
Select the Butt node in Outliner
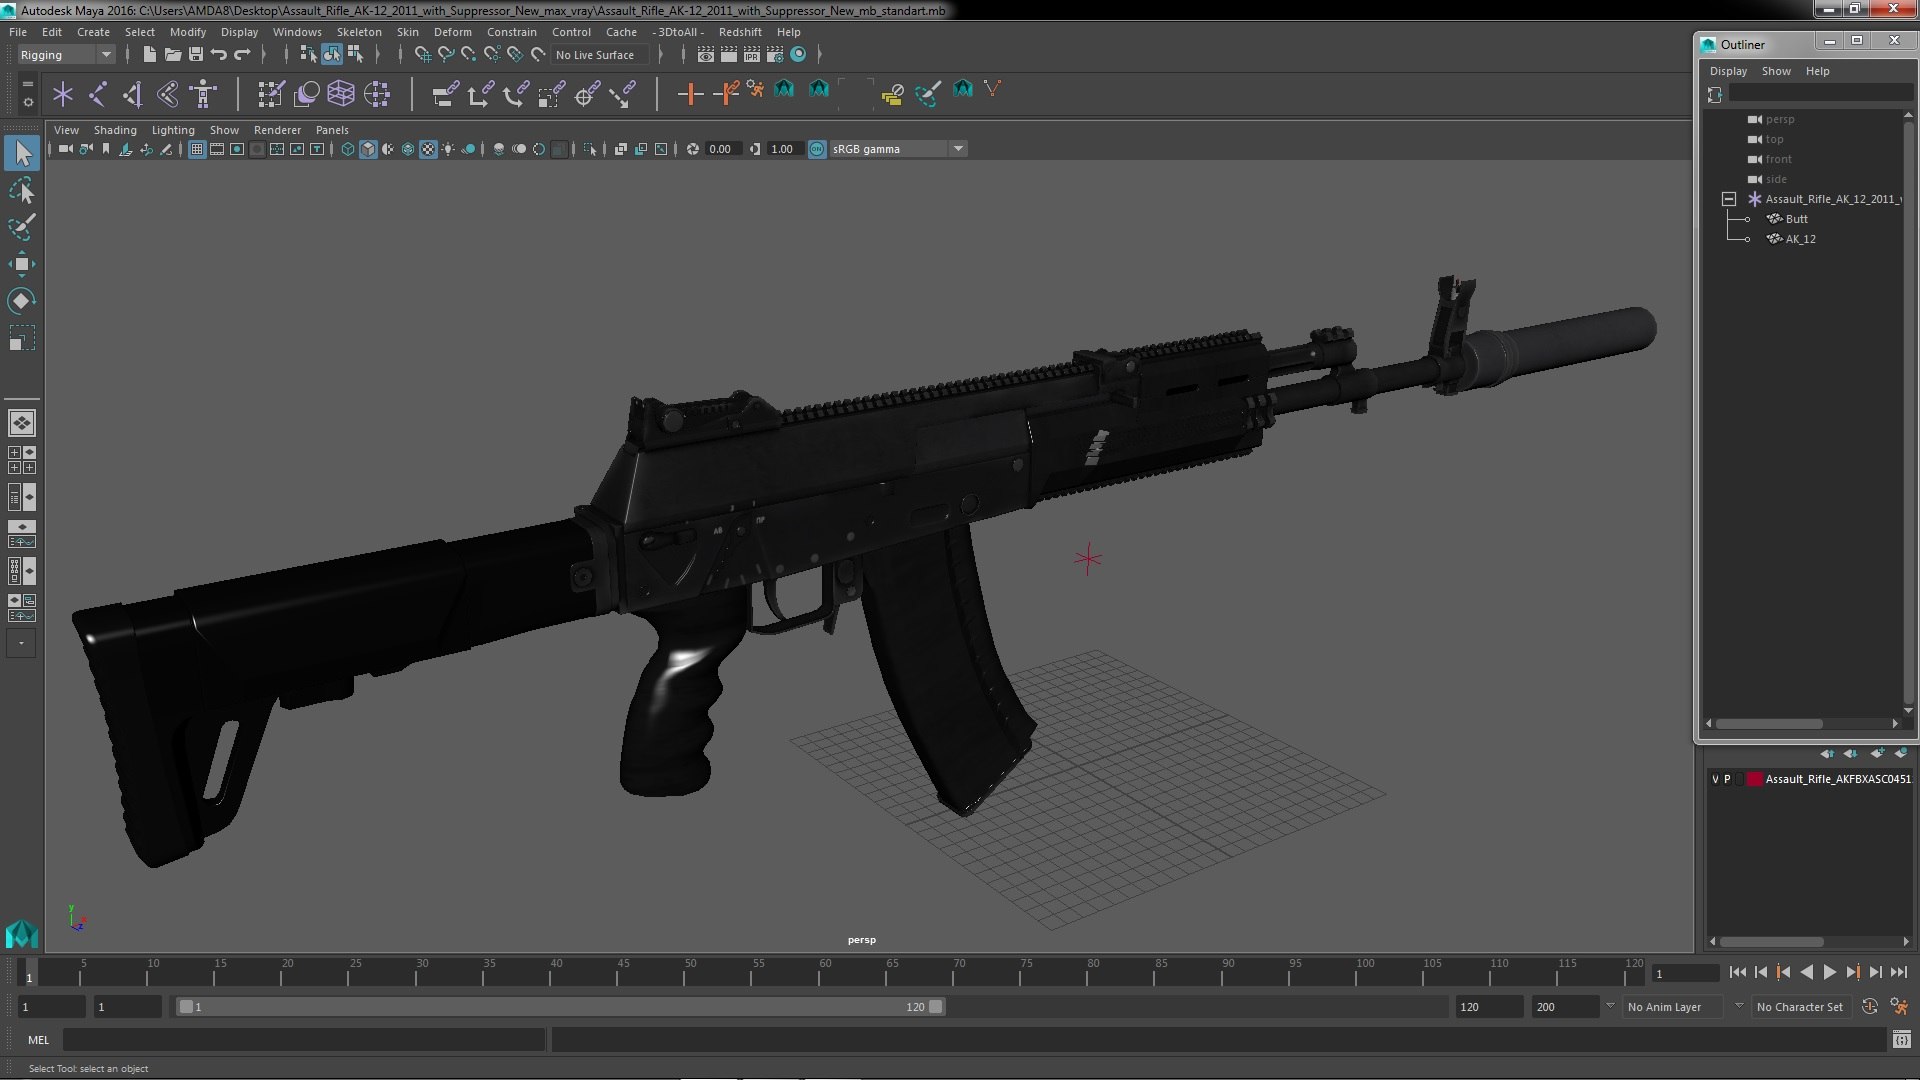pyautogui.click(x=1796, y=219)
